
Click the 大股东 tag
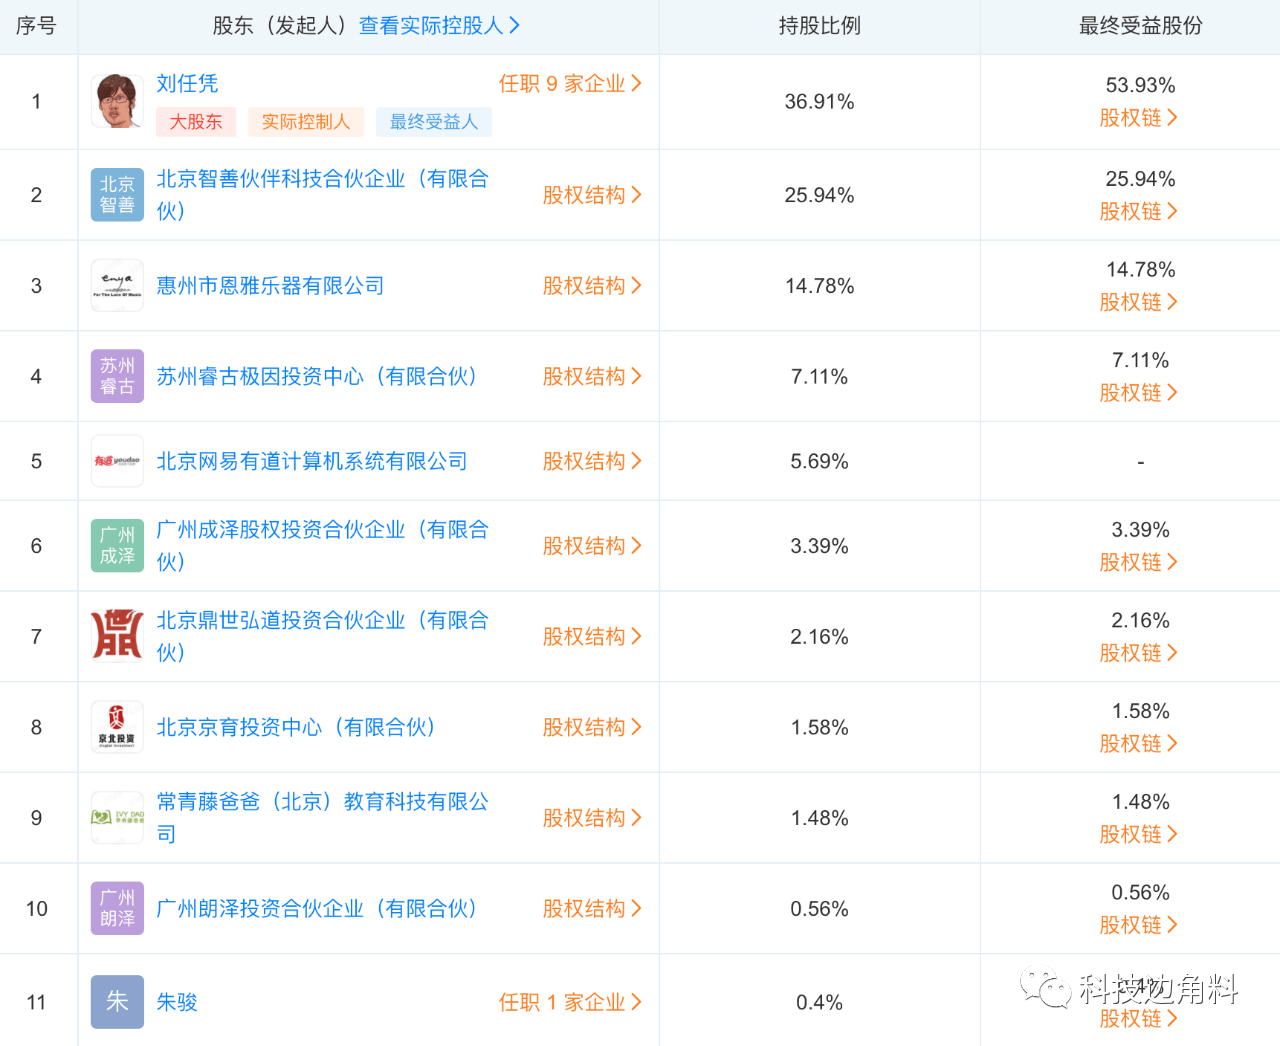click(x=196, y=122)
